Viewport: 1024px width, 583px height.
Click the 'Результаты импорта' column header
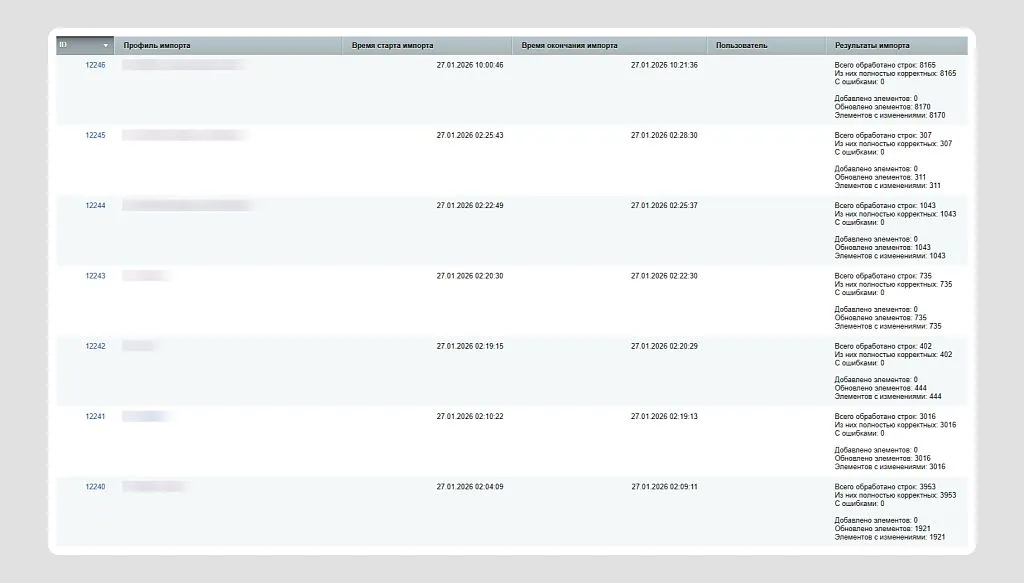click(872, 46)
